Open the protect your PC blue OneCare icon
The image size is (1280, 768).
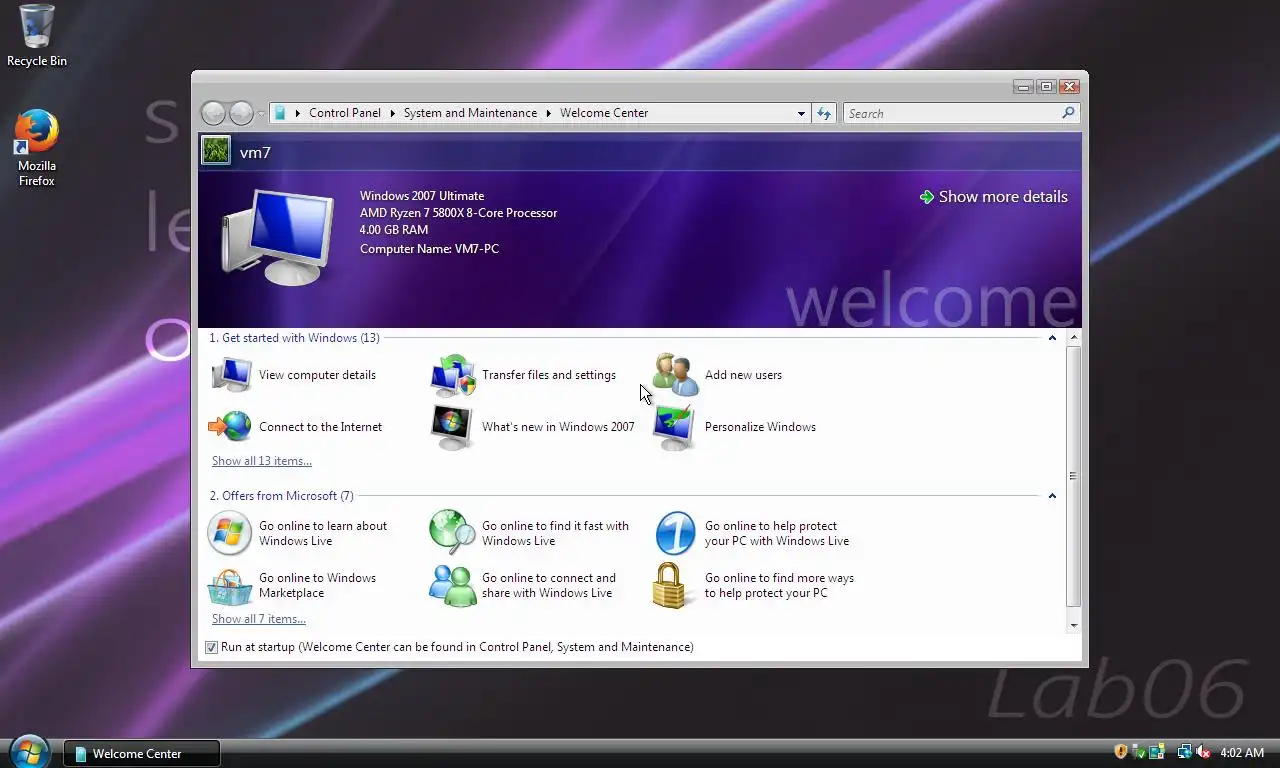pos(675,533)
